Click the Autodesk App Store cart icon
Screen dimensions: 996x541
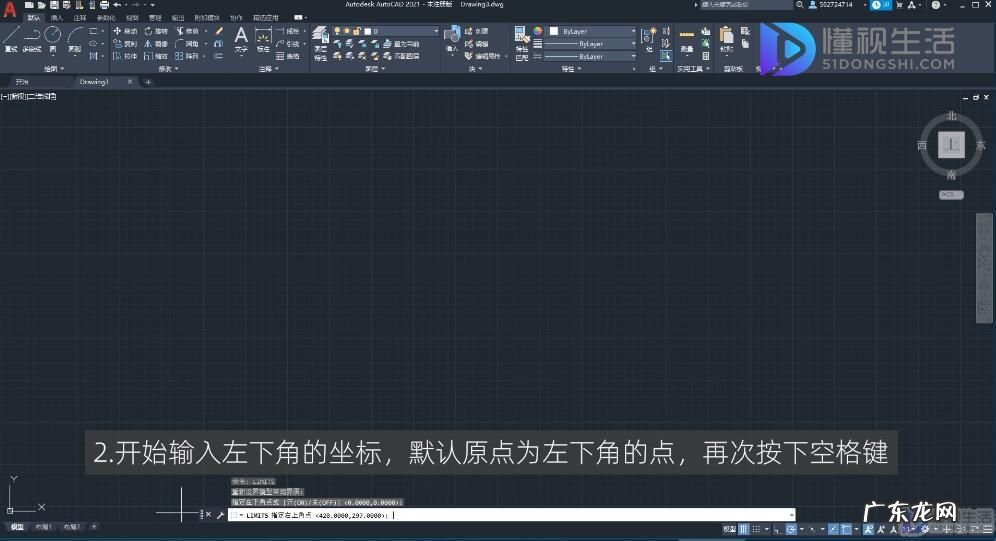click(x=899, y=5)
